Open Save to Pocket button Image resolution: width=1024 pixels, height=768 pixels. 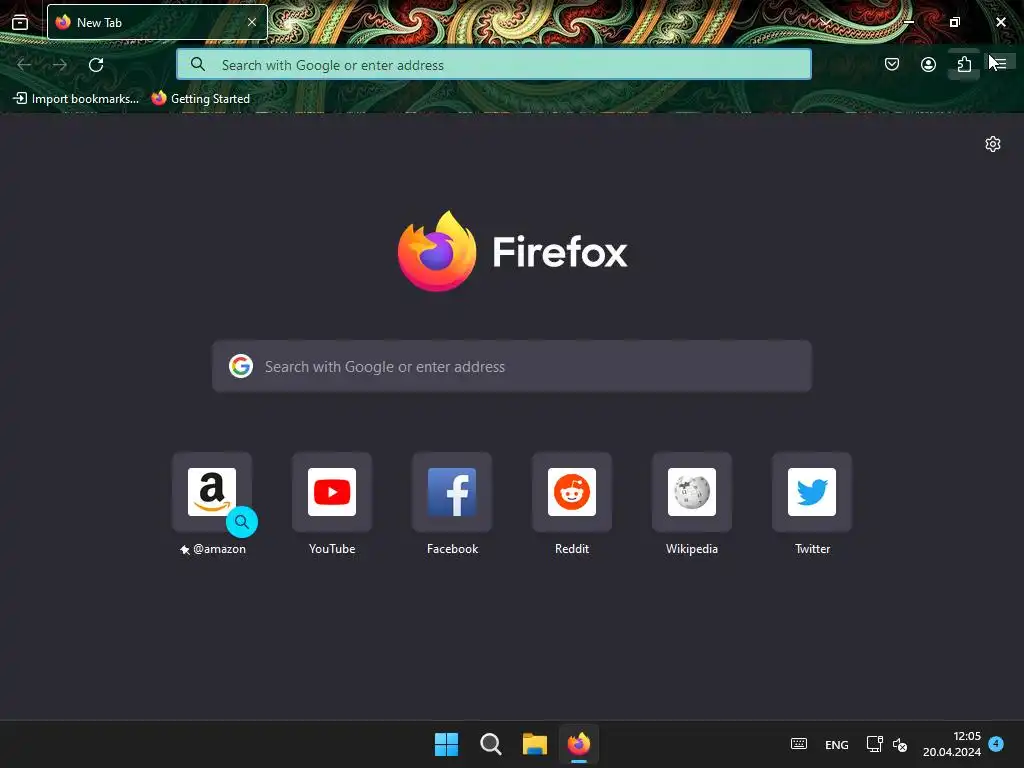tap(892, 64)
